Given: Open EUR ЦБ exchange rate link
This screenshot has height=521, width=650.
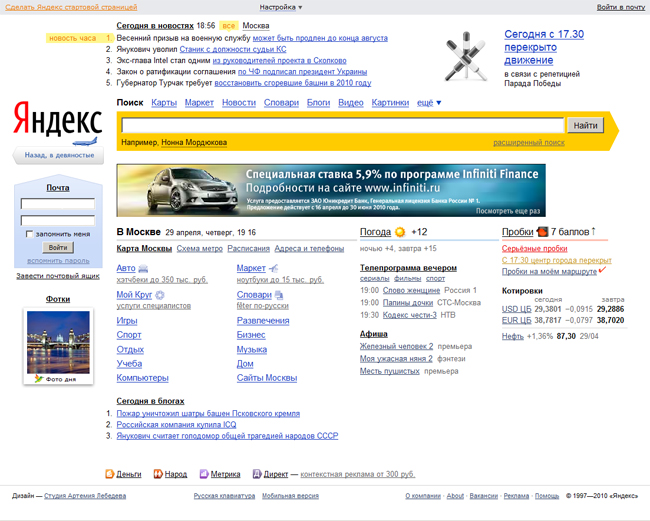Looking at the screenshot, I should coord(516,320).
